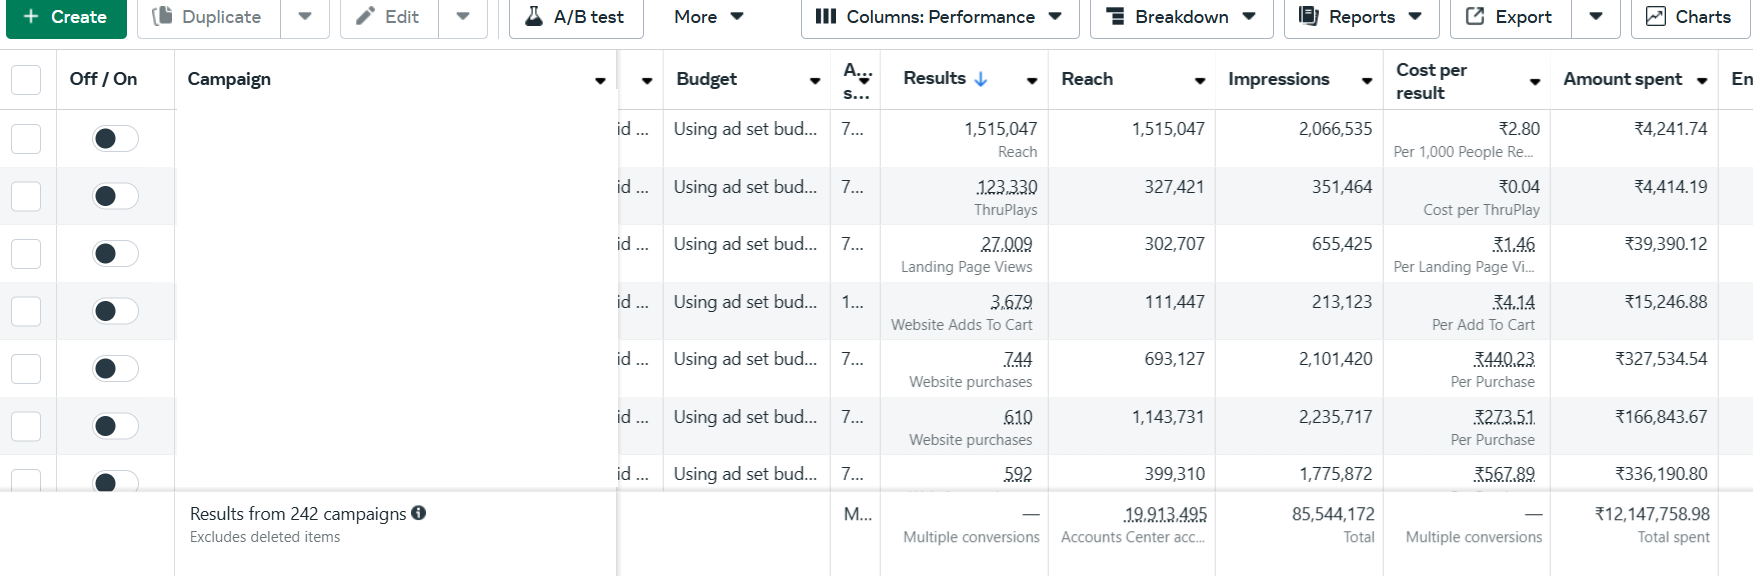This screenshot has height=576, width=1753.
Task: Check the select-all checkbox in the header
Action: (x=26, y=80)
